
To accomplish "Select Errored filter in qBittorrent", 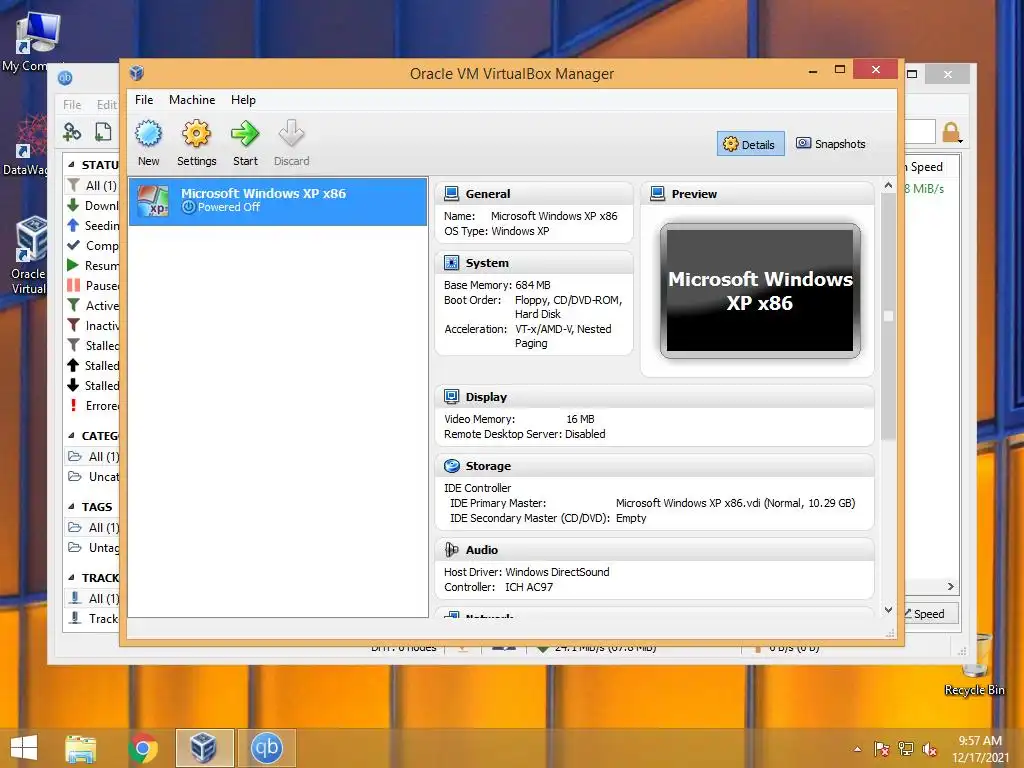I will 93,406.
